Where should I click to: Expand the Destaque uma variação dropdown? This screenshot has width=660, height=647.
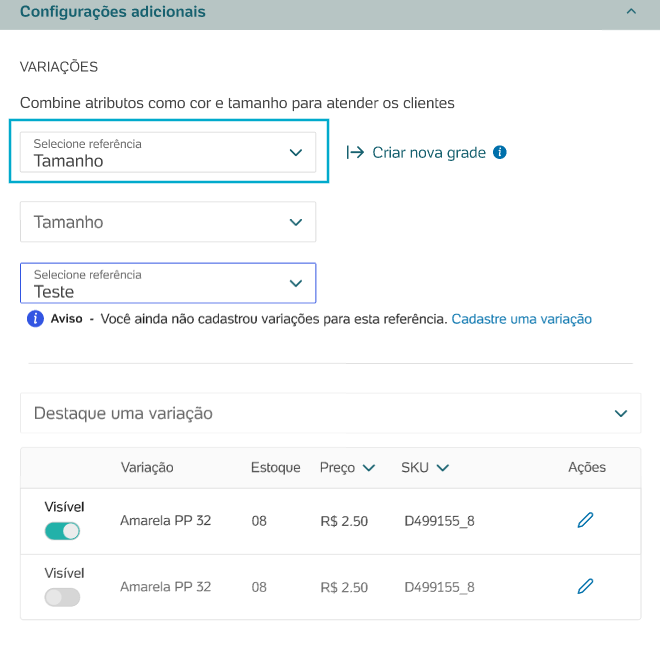330,413
